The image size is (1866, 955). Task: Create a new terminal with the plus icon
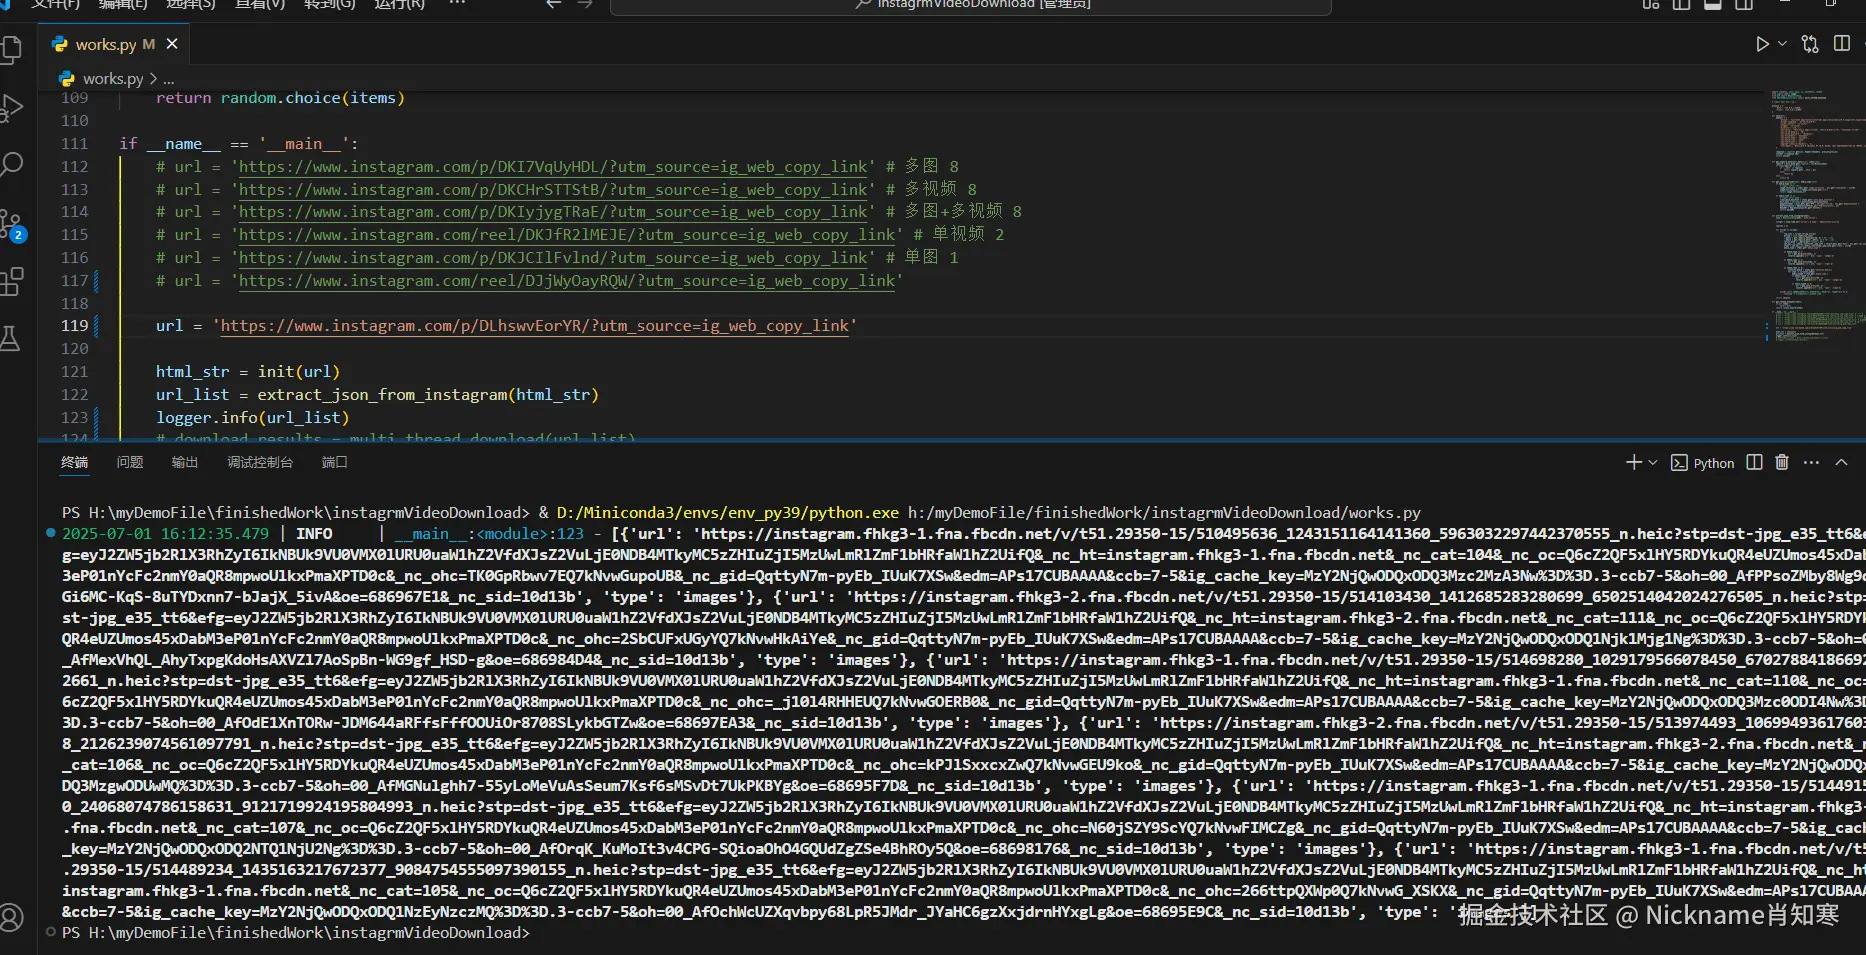[x=1633, y=462]
